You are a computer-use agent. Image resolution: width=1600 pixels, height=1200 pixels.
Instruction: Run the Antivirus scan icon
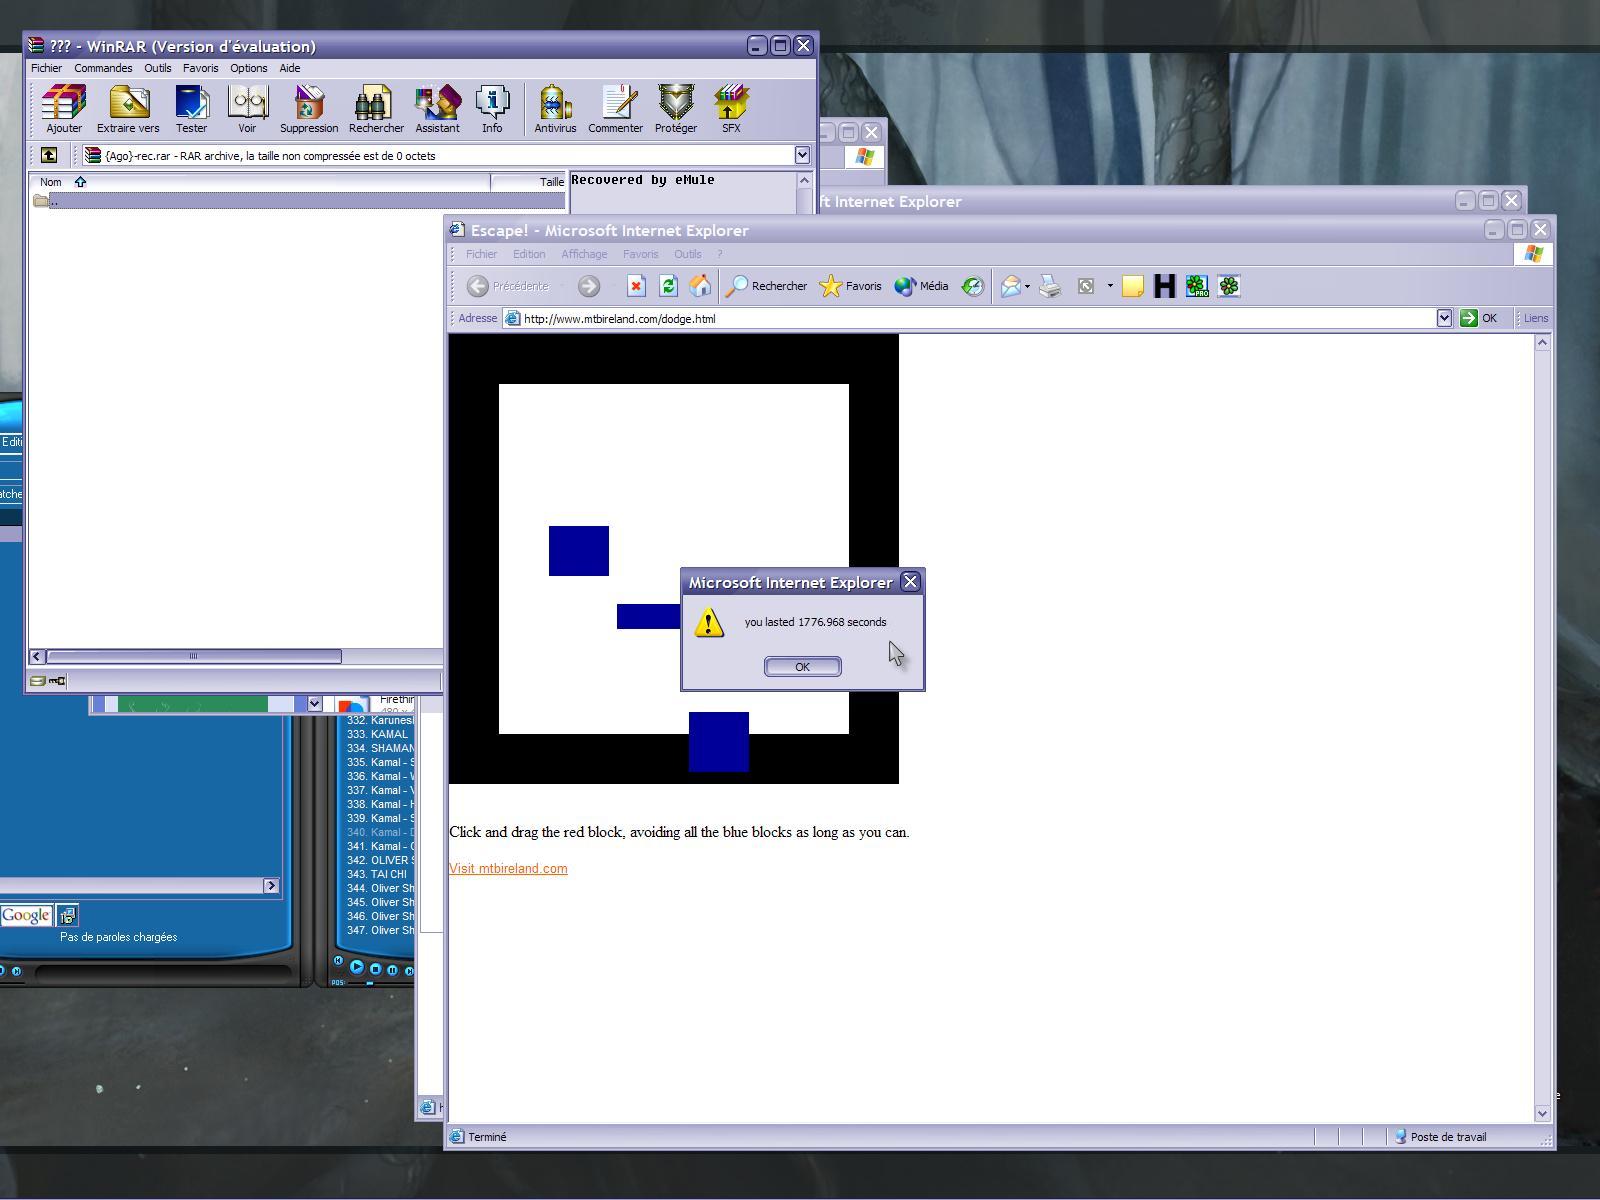(x=555, y=109)
